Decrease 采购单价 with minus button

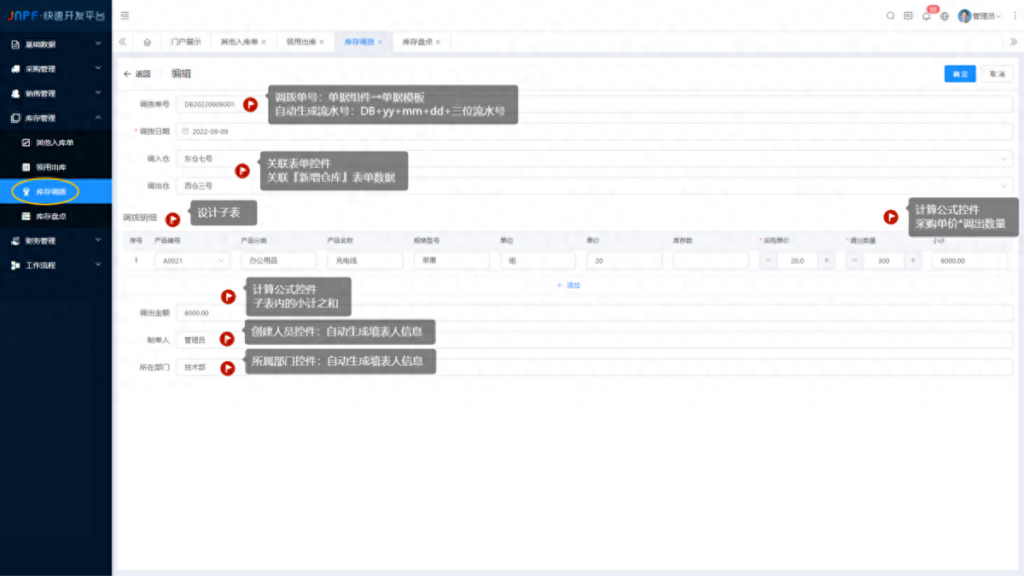[x=769, y=261]
